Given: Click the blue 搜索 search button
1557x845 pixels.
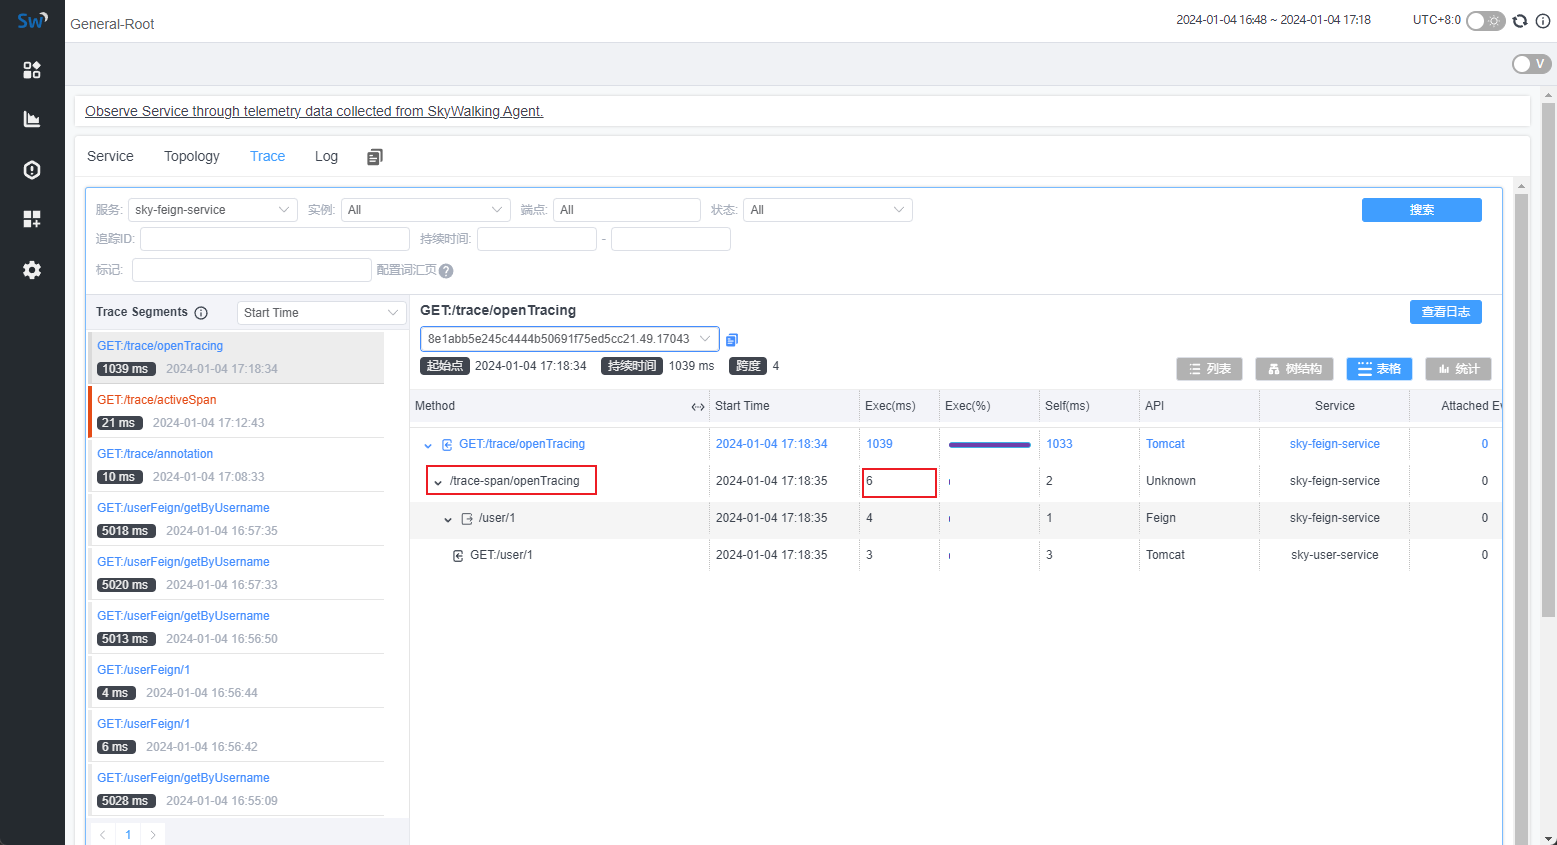Looking at the screenshot, I should 1421,210.
